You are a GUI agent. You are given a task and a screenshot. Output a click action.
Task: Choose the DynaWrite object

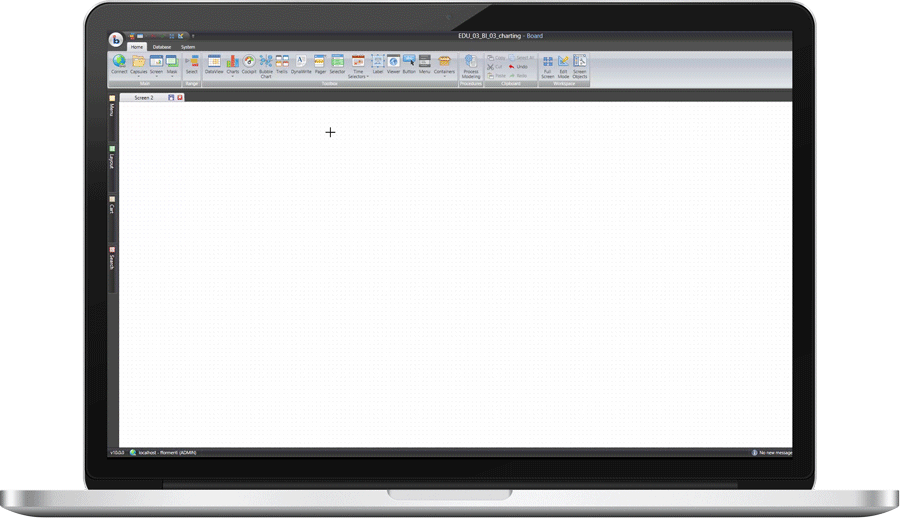tap(301, 64)
